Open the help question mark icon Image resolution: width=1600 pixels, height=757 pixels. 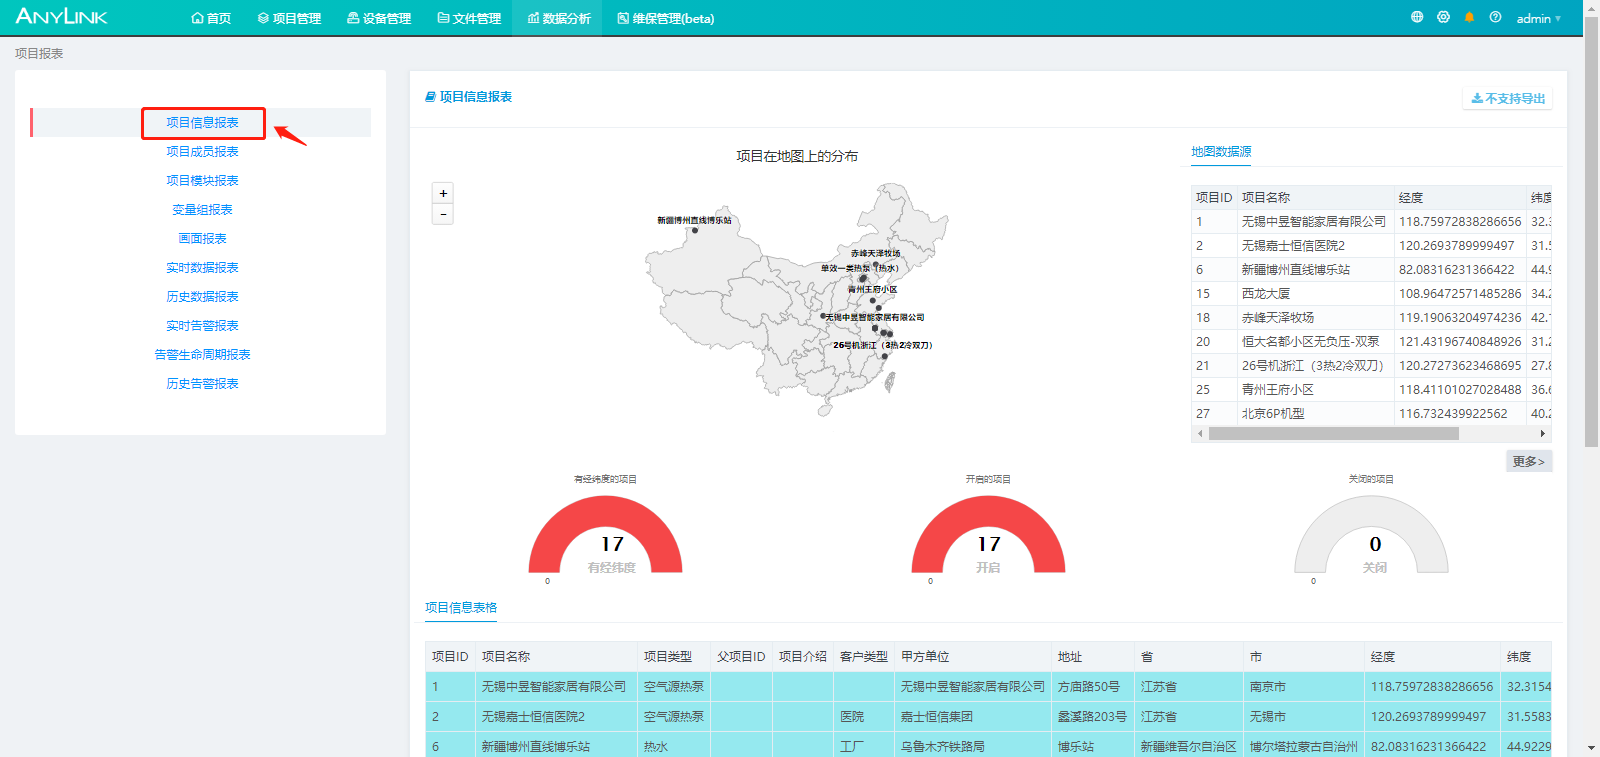click(x=1495, y=17)
